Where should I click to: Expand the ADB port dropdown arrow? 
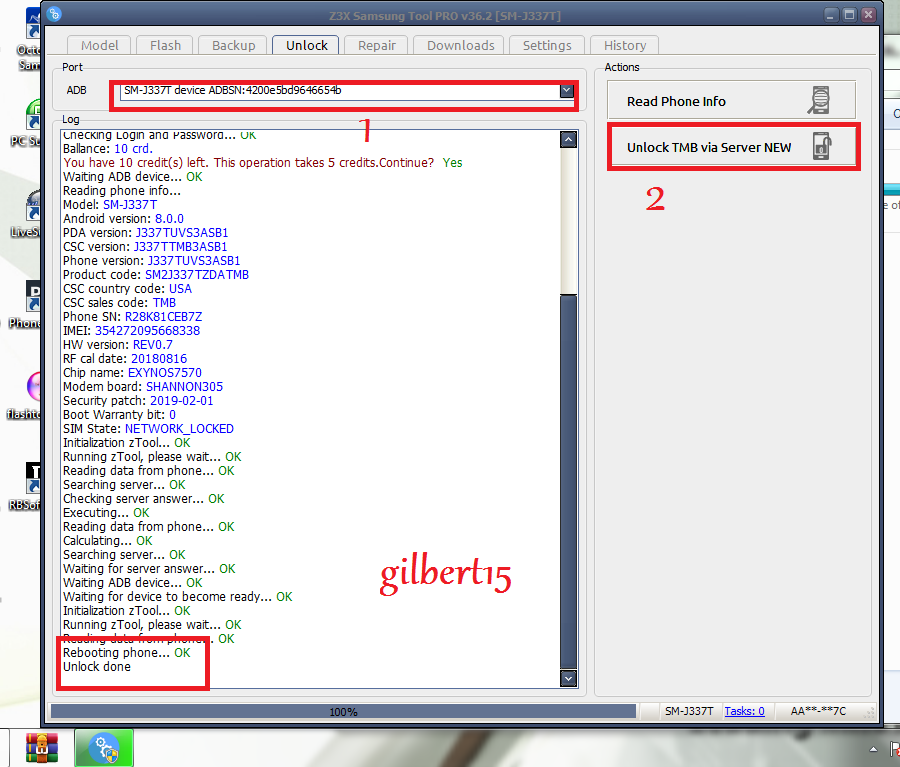pos(567,91)
